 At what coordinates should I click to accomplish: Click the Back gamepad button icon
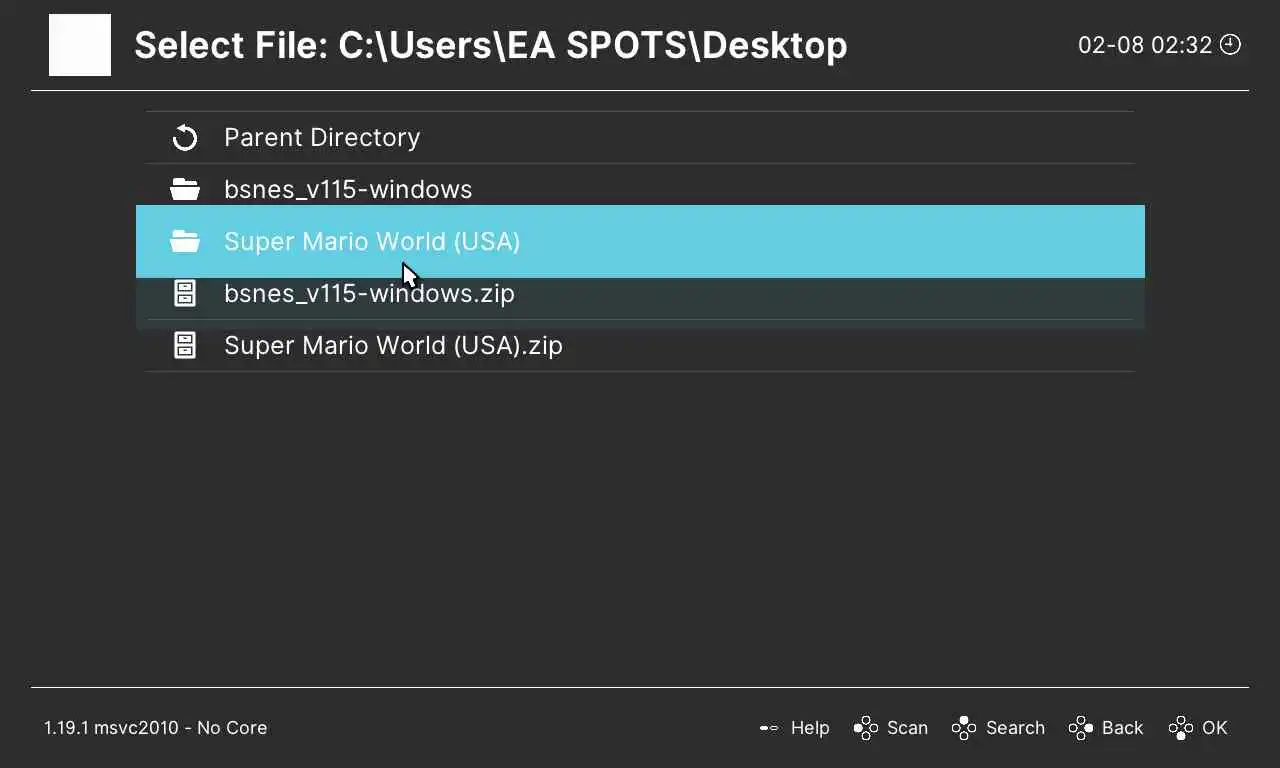click(1080, 728)
